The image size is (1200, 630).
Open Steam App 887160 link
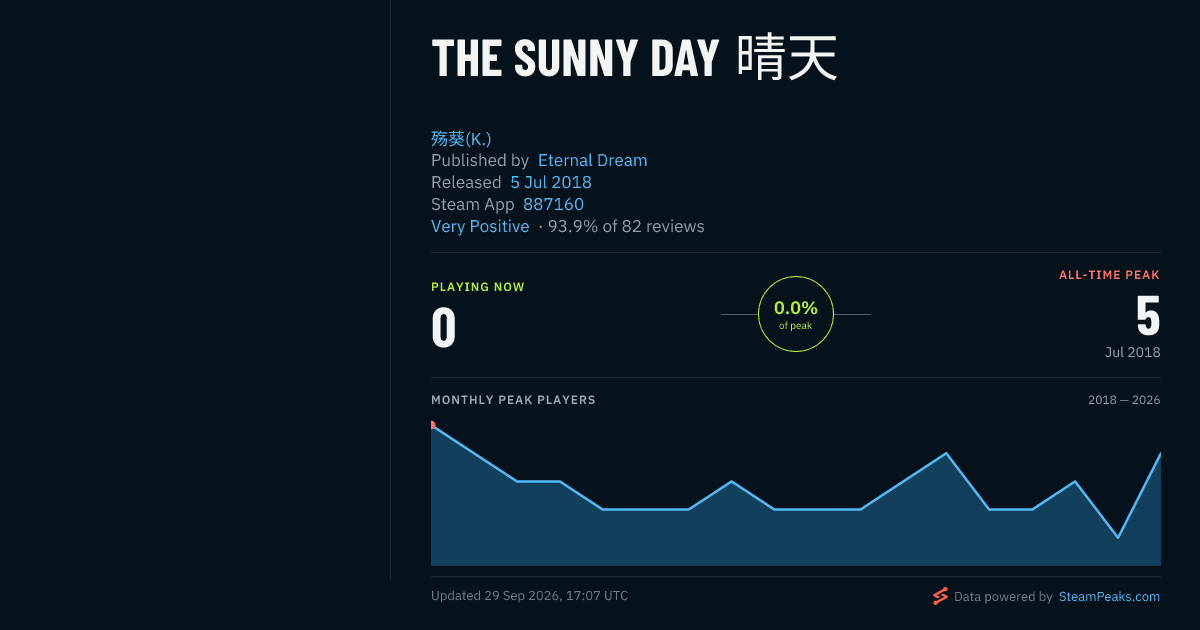[553, 204]
